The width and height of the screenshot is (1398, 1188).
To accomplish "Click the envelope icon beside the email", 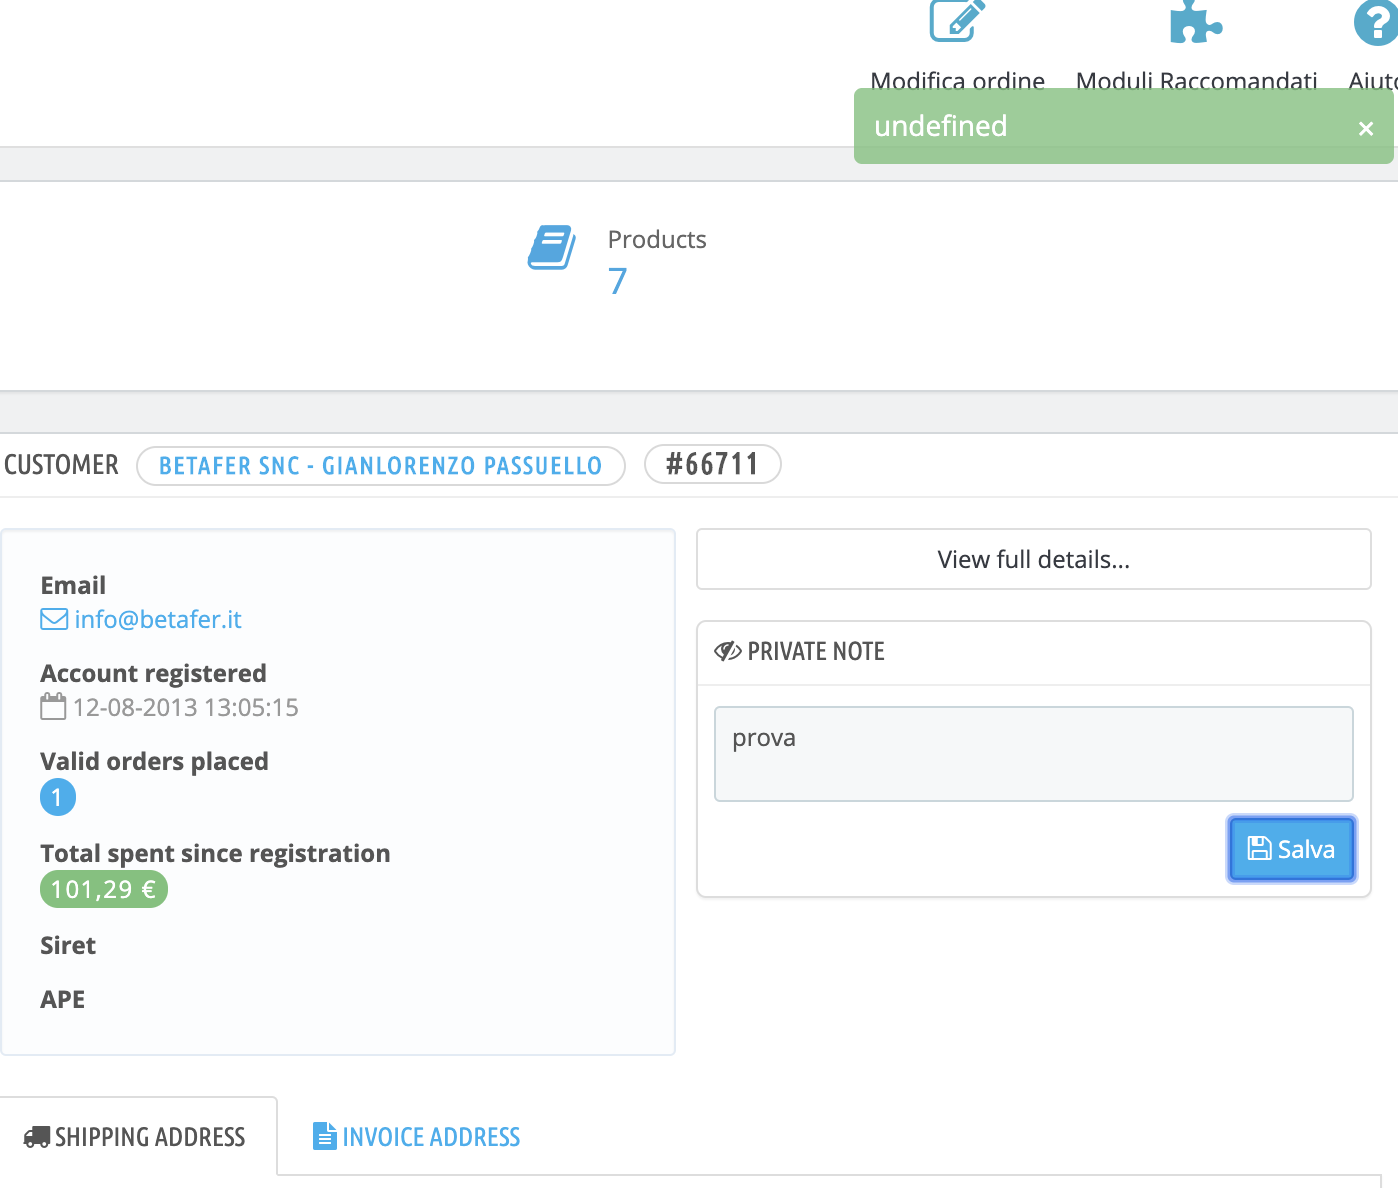I will coord(52,618).
